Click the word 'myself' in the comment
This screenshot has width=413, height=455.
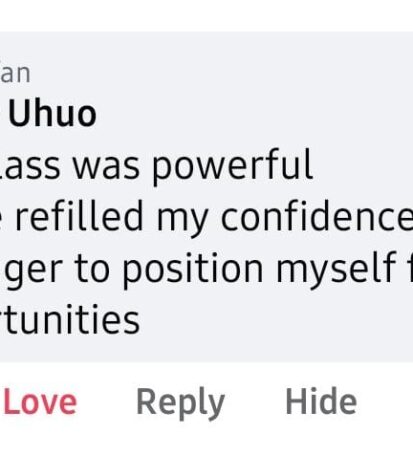click(337, 270)
